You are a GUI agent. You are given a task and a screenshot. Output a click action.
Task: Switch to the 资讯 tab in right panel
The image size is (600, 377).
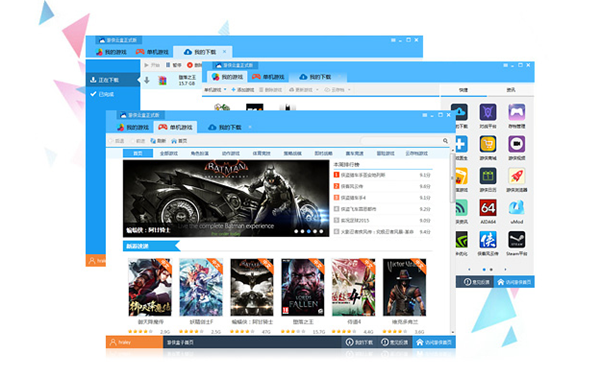coord(511,90)
